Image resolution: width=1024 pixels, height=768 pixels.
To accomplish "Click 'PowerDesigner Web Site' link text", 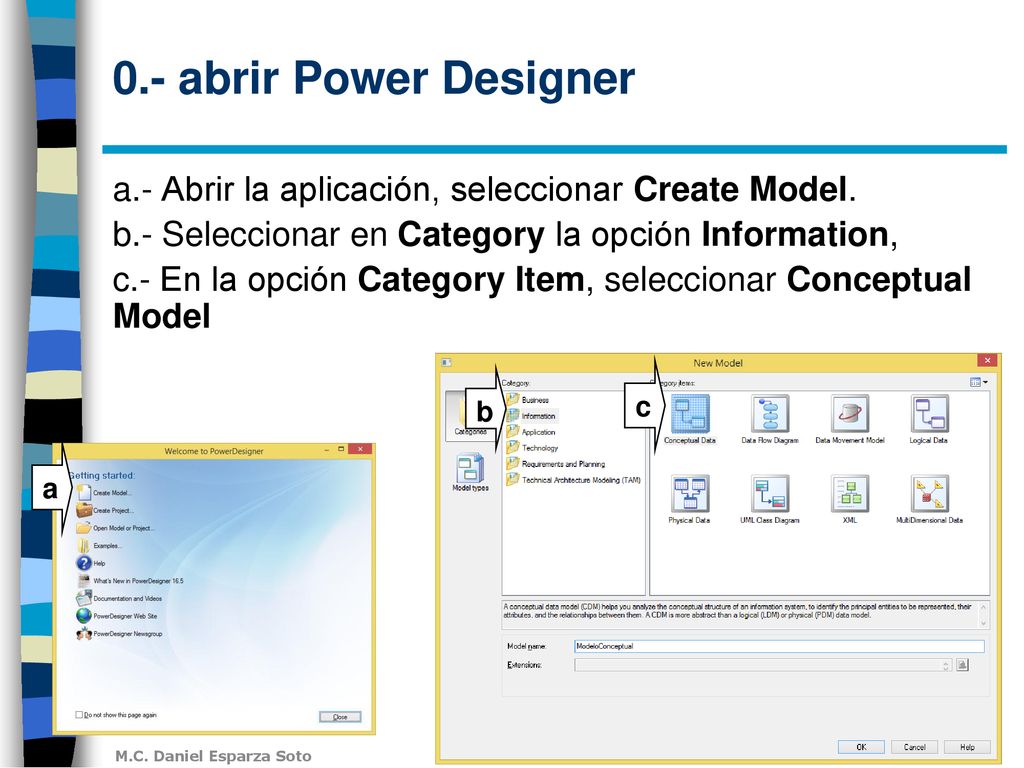I will click(x=125, y=616).
